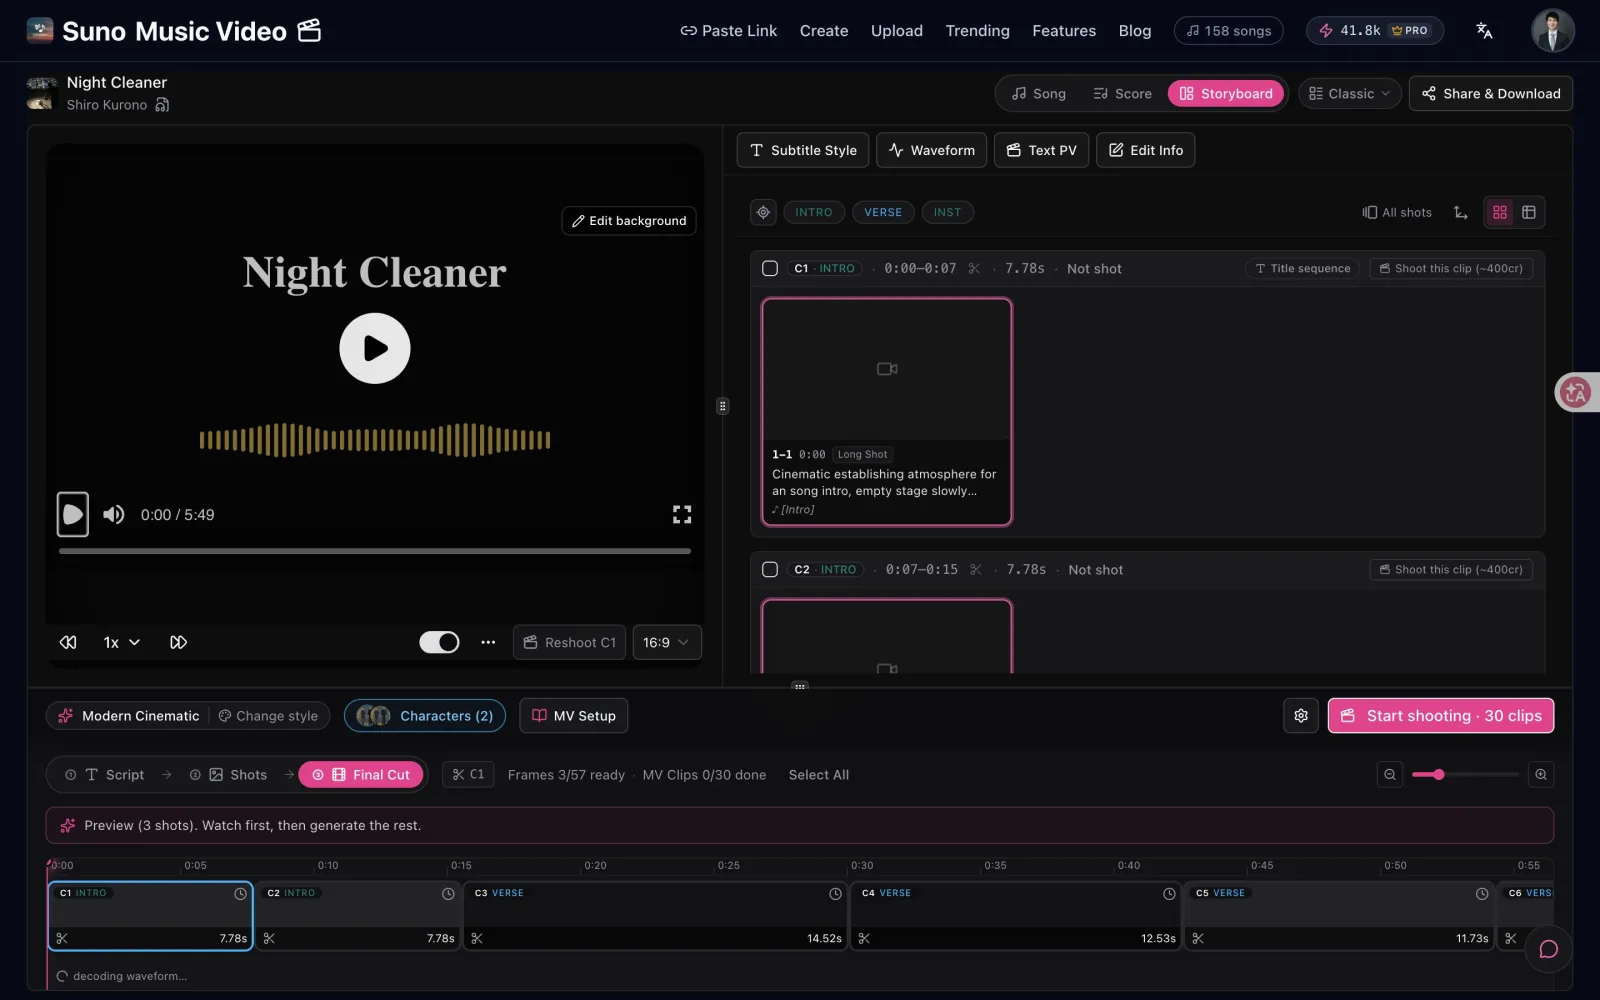Click the zoom in timeline magnifier
Screen dimensions: 1600x1000
click(1541, 775)
